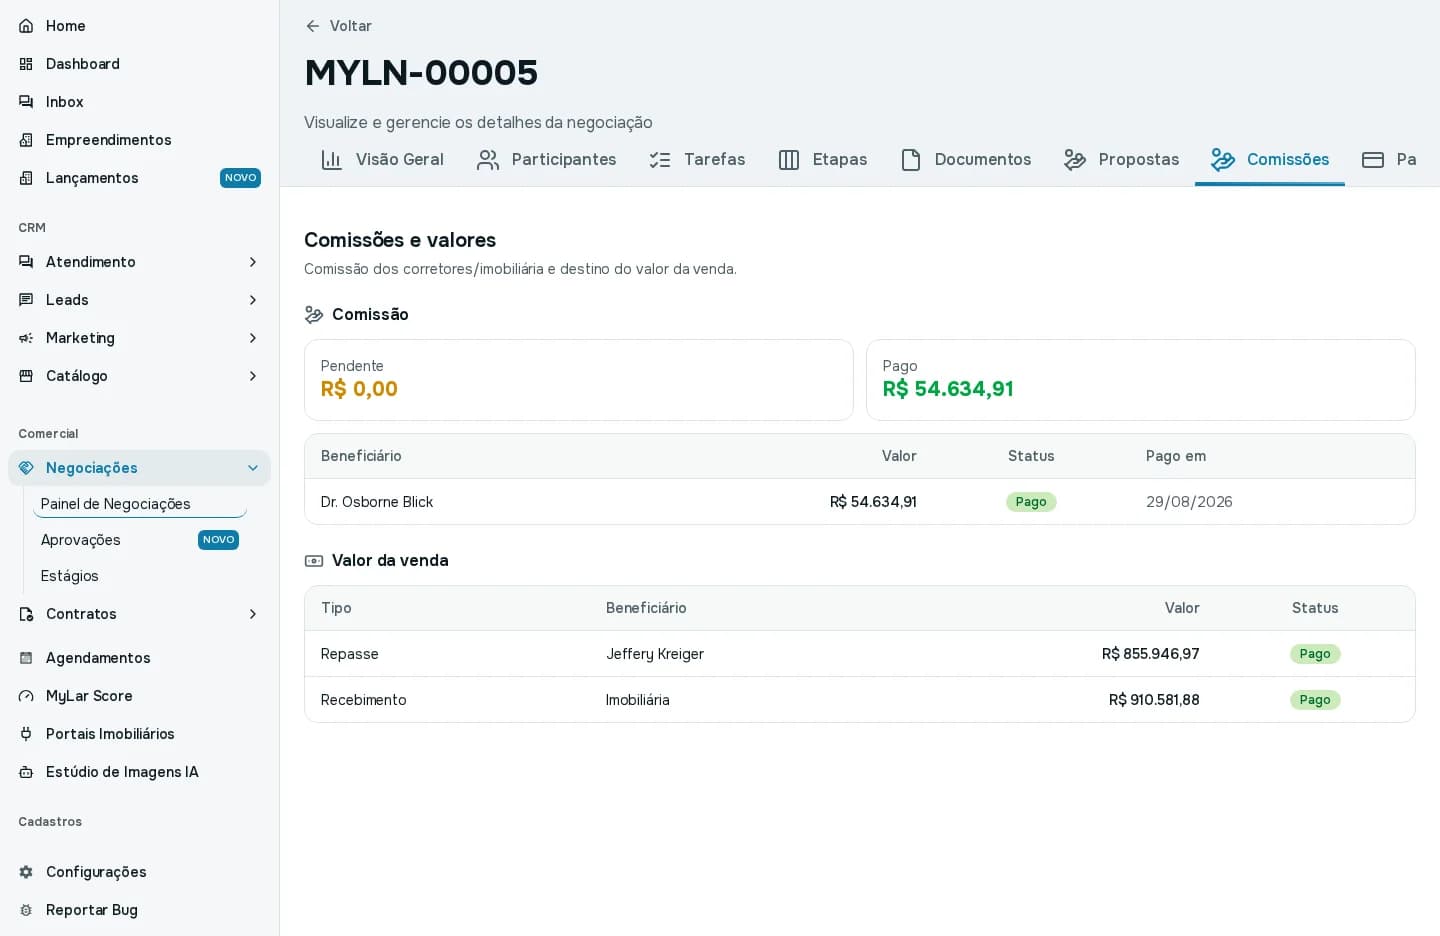Click the Contratos document icon
Viewport: 1440px width, 936px height.
coord(26,614)
